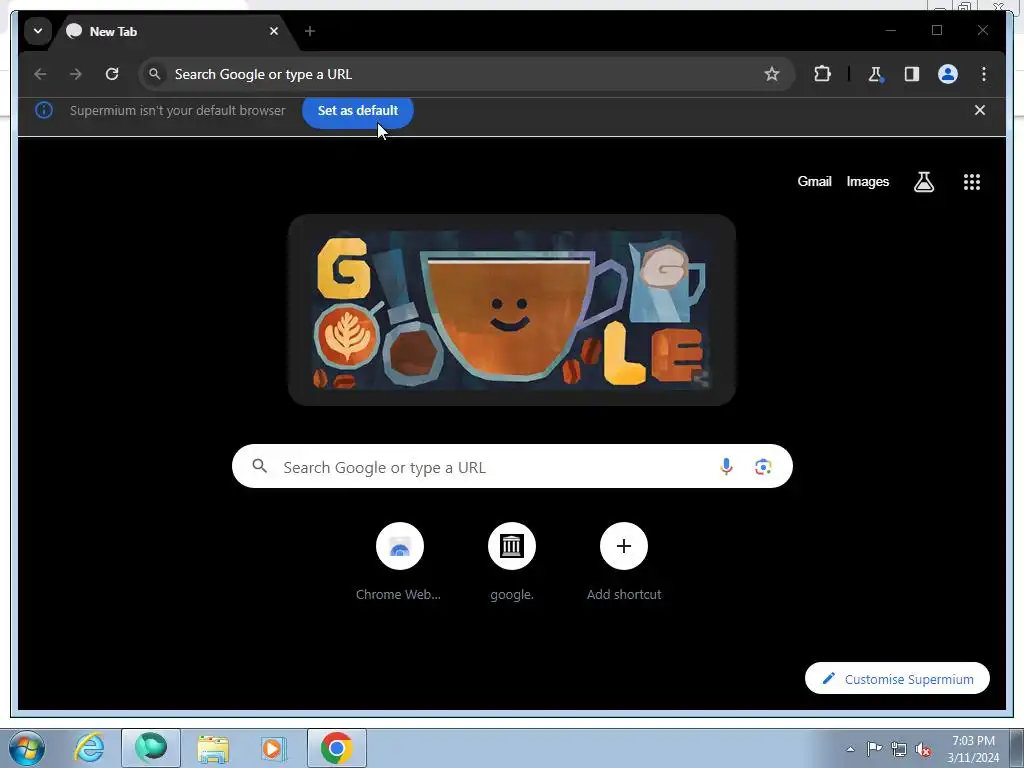Launch Internet Explorer from taskbar
This screenshot has height=768, width=1024.
tap(89, 748)
